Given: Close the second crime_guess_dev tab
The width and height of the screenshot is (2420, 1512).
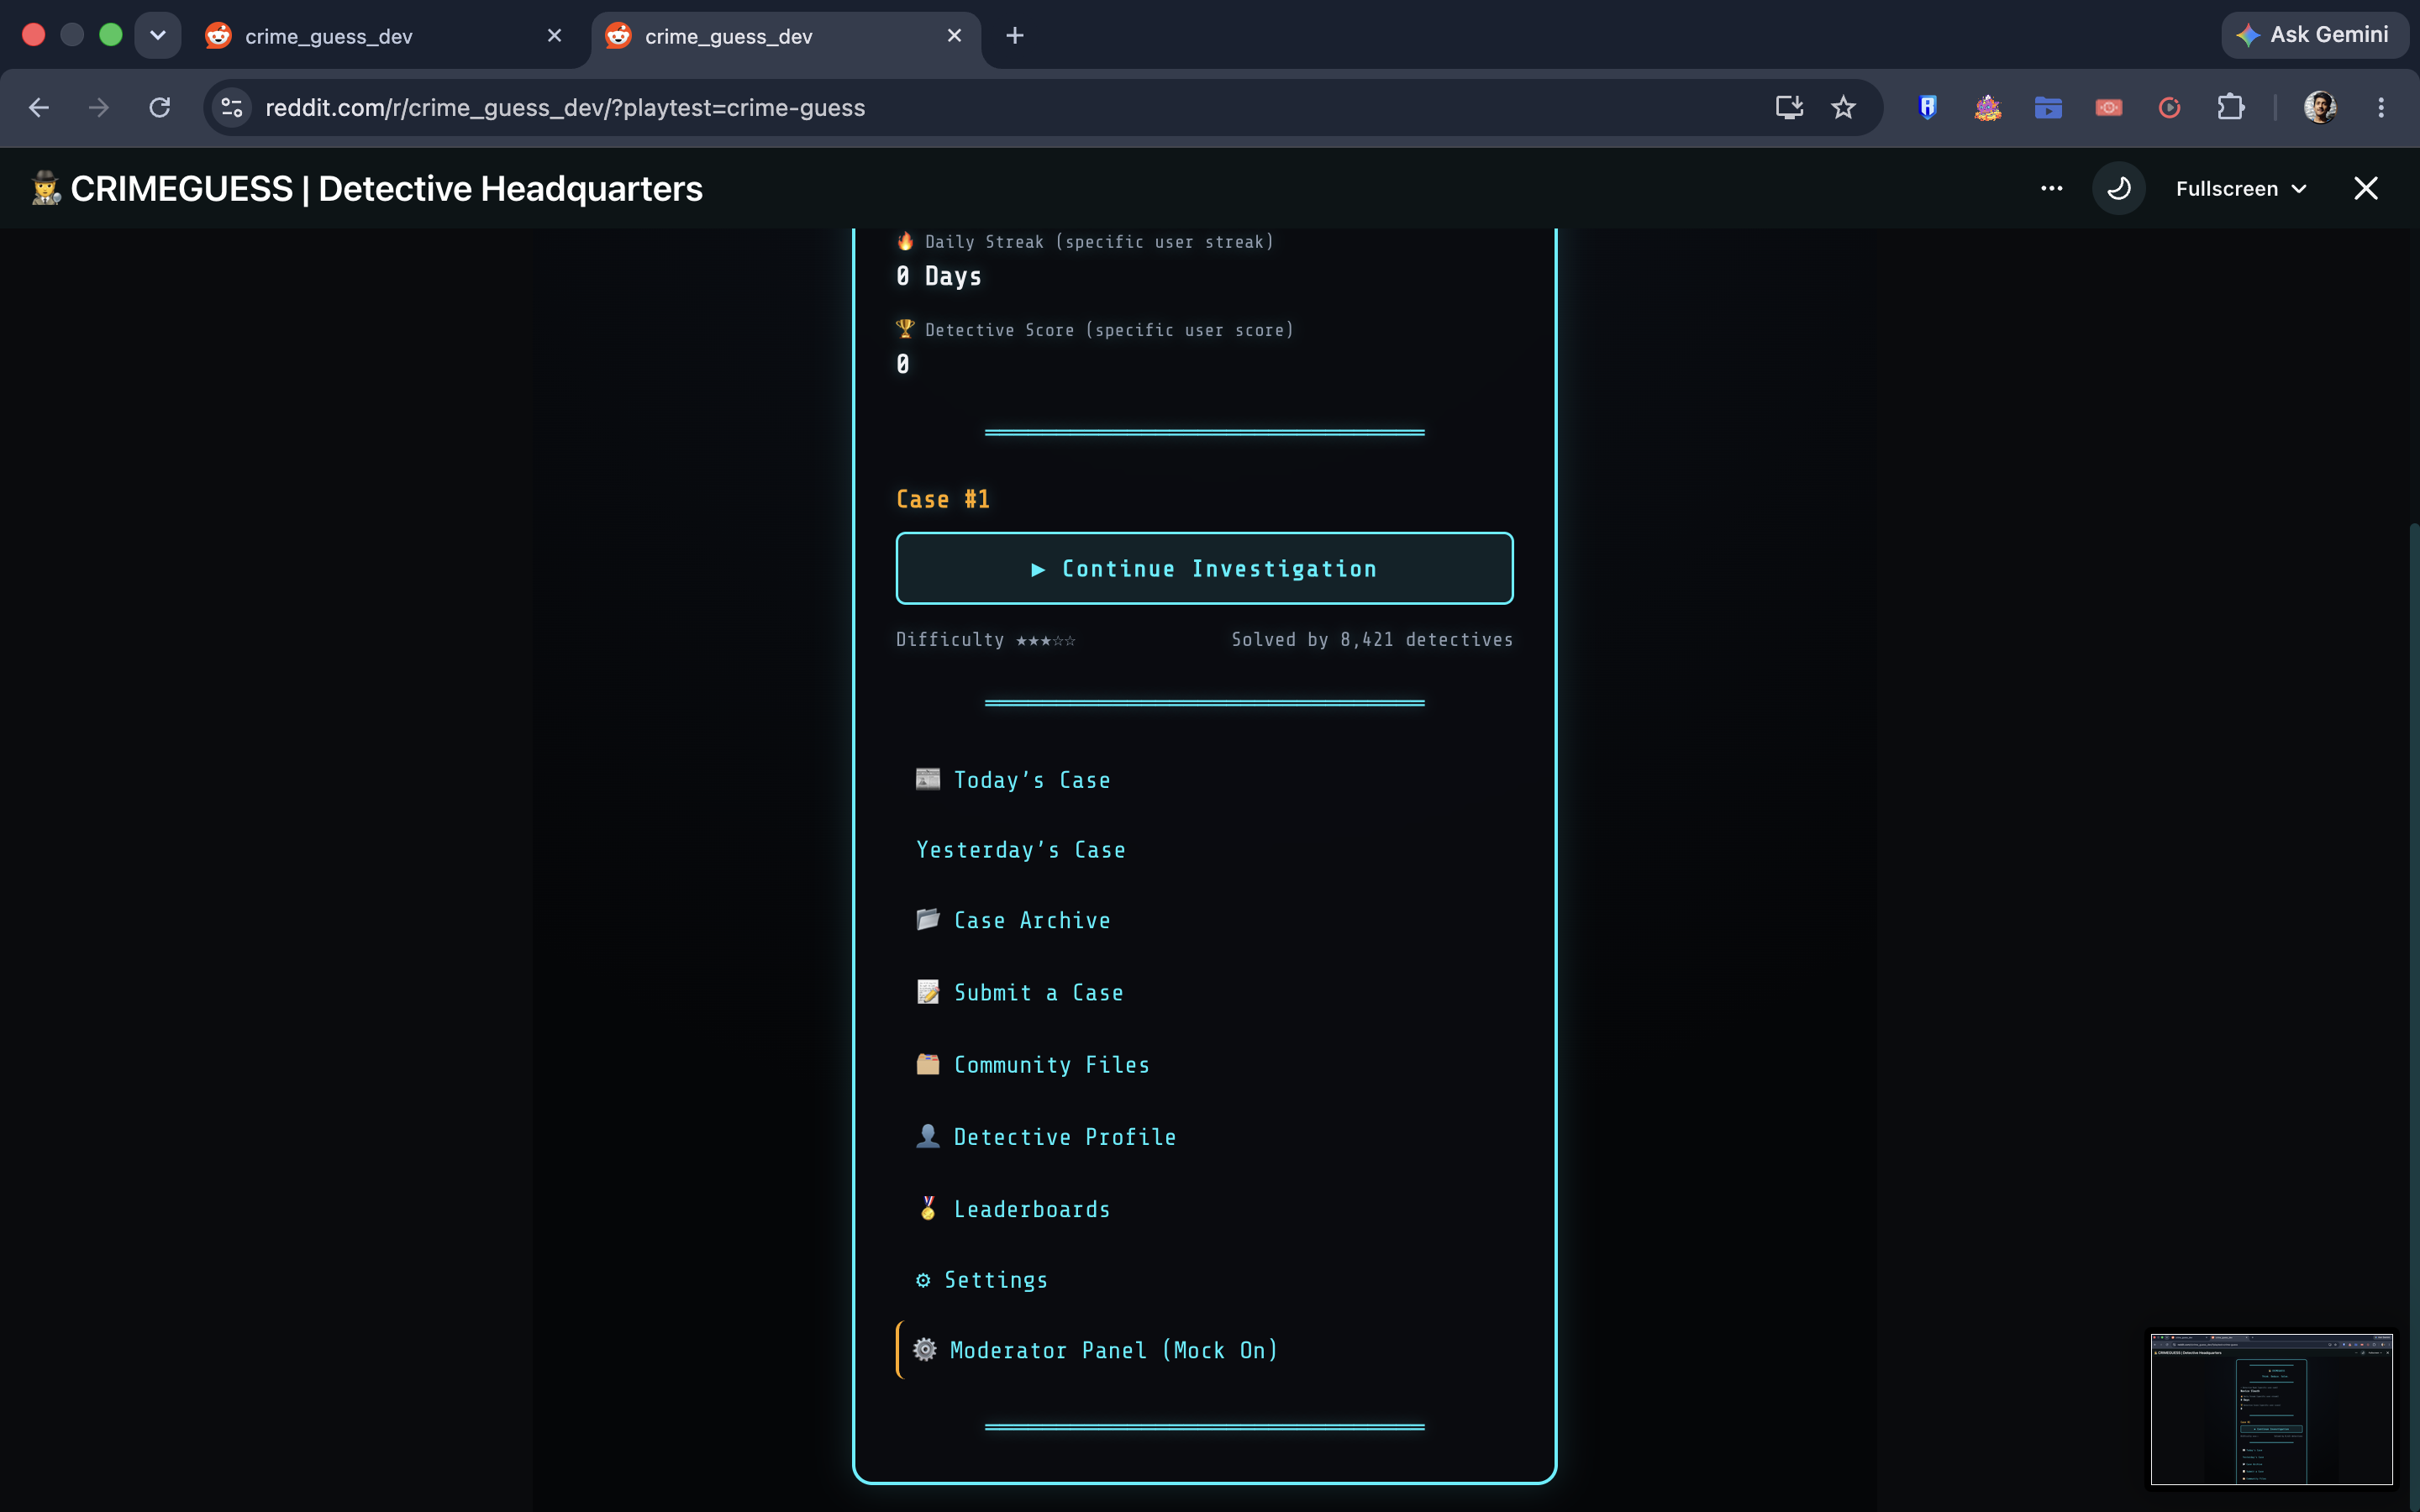Looking at the screenshot, I should pos(954,36).
